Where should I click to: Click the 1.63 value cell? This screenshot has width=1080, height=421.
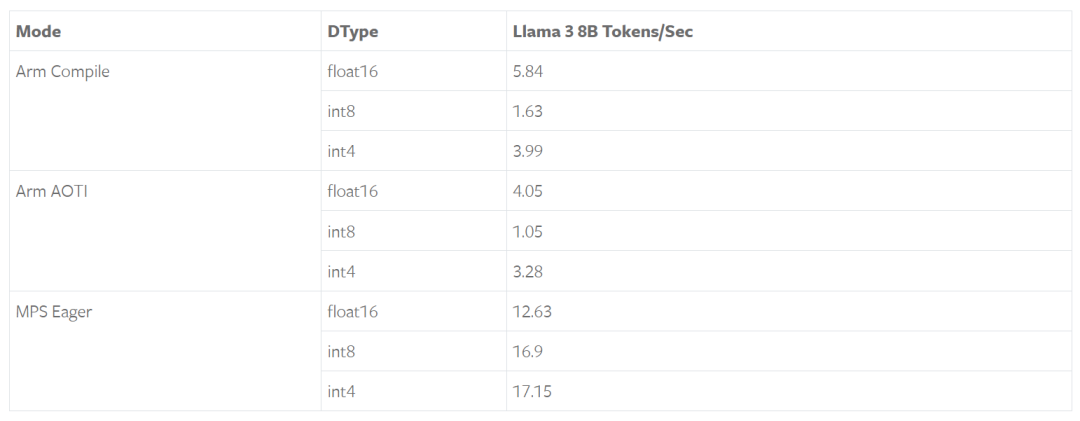click(x=527, y=111)
